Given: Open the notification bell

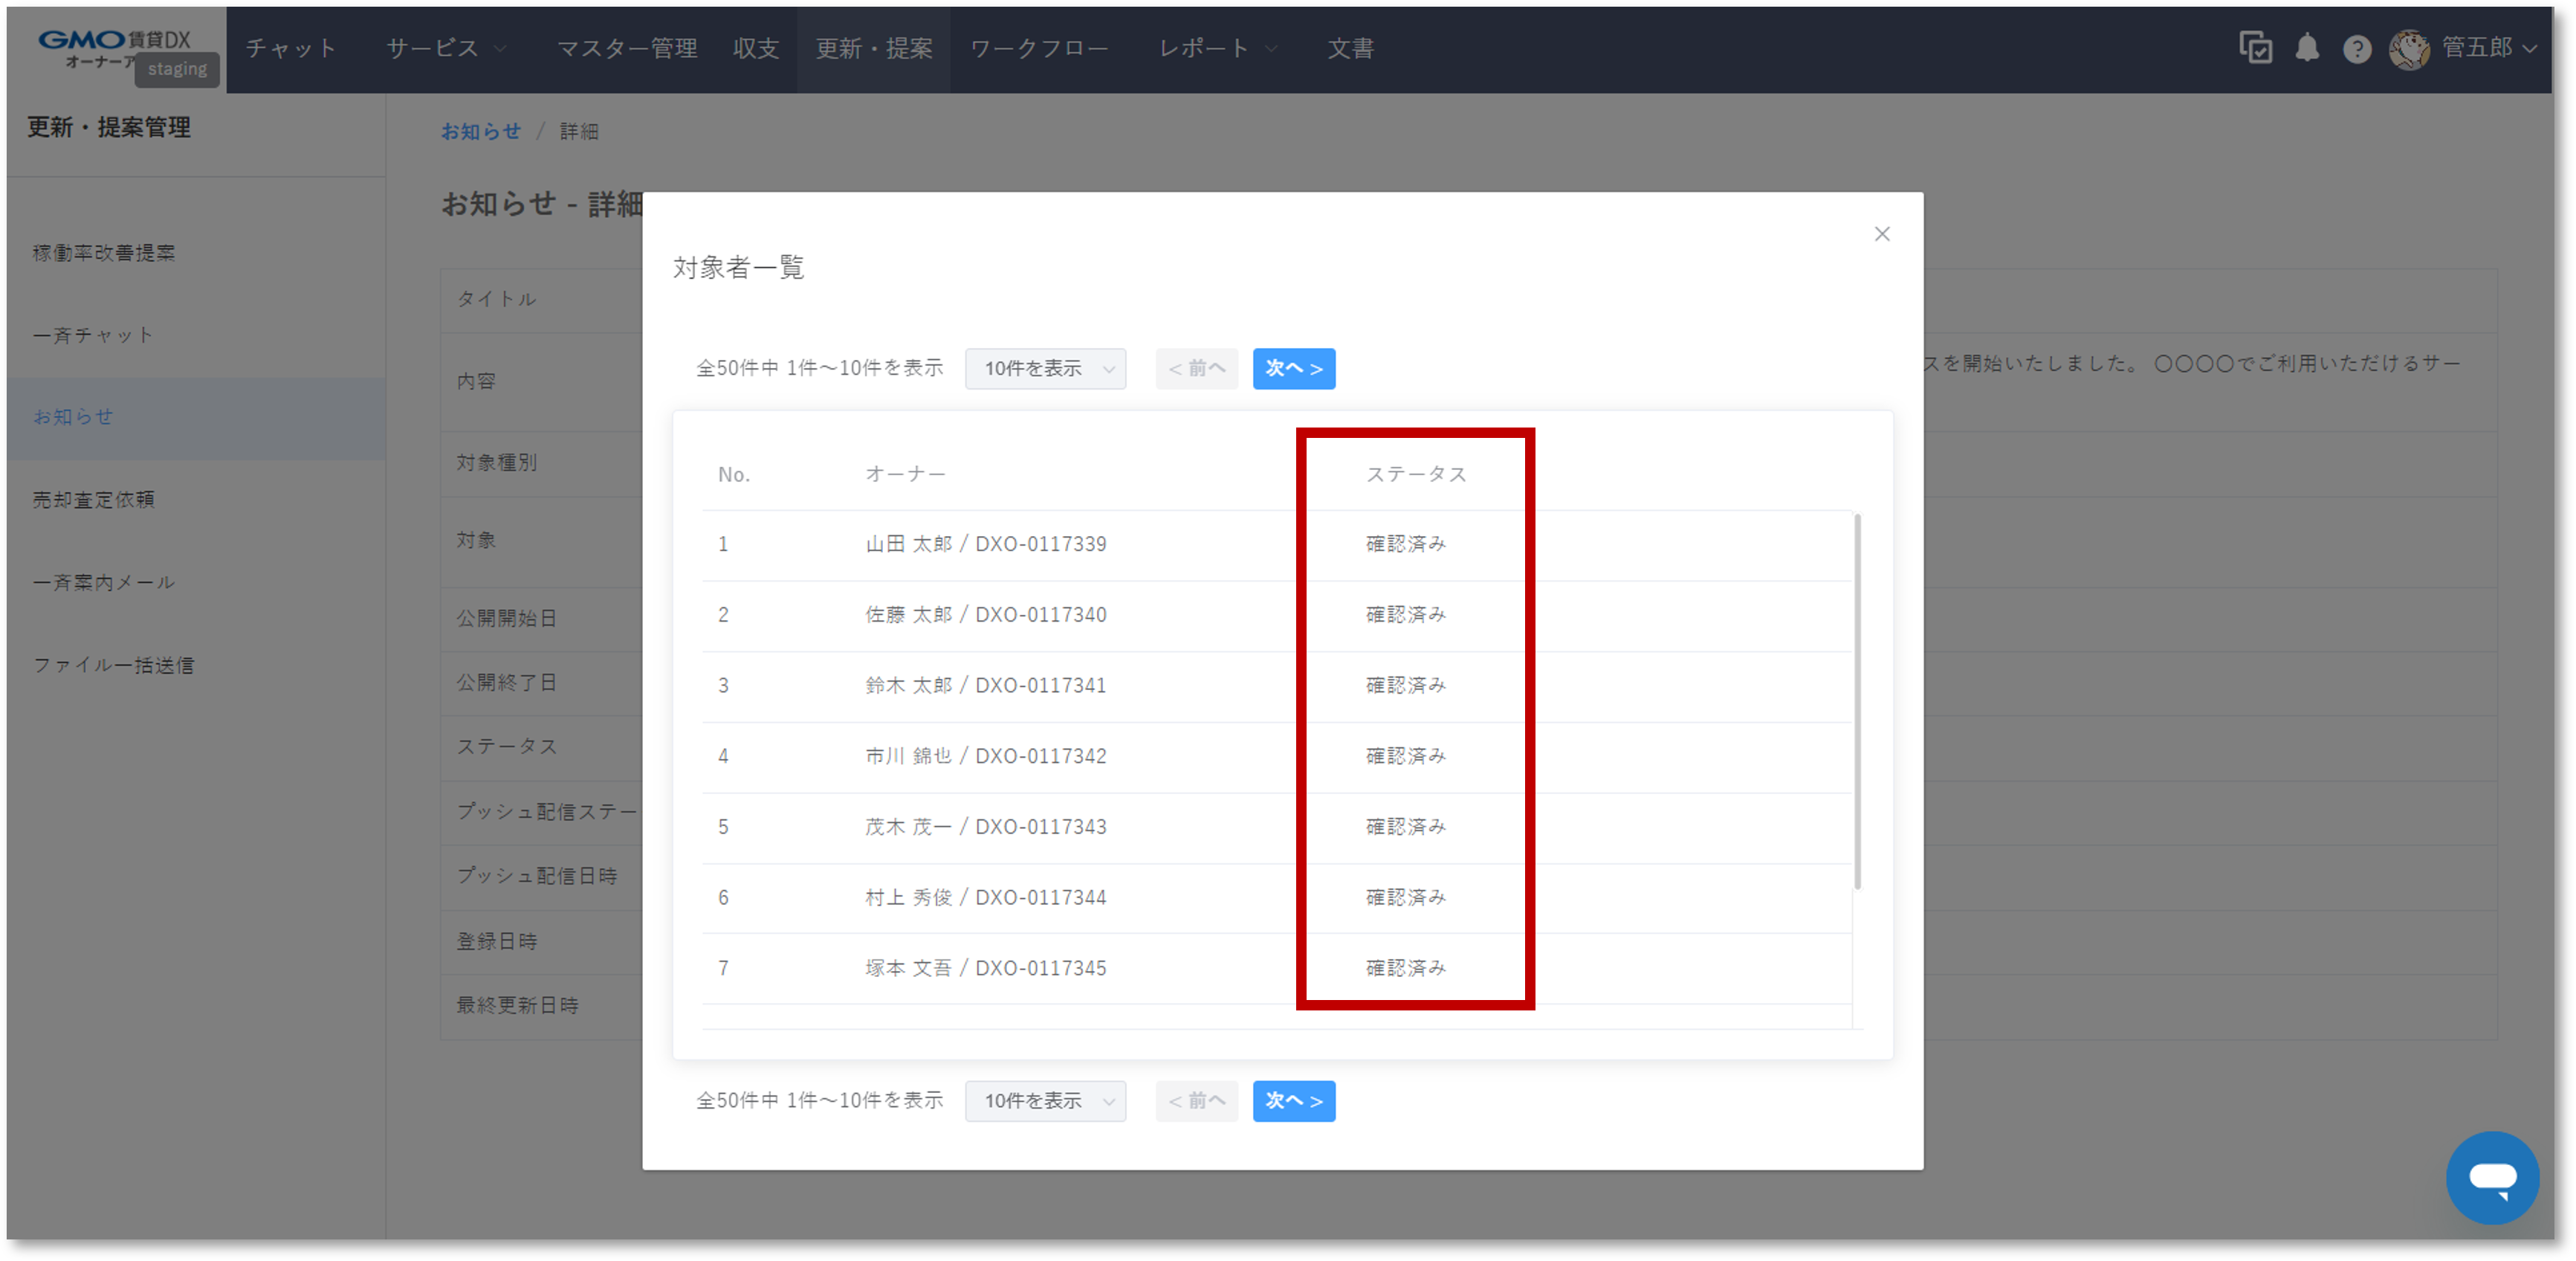Looking at the screenshot, I should tap(2307, 48).
